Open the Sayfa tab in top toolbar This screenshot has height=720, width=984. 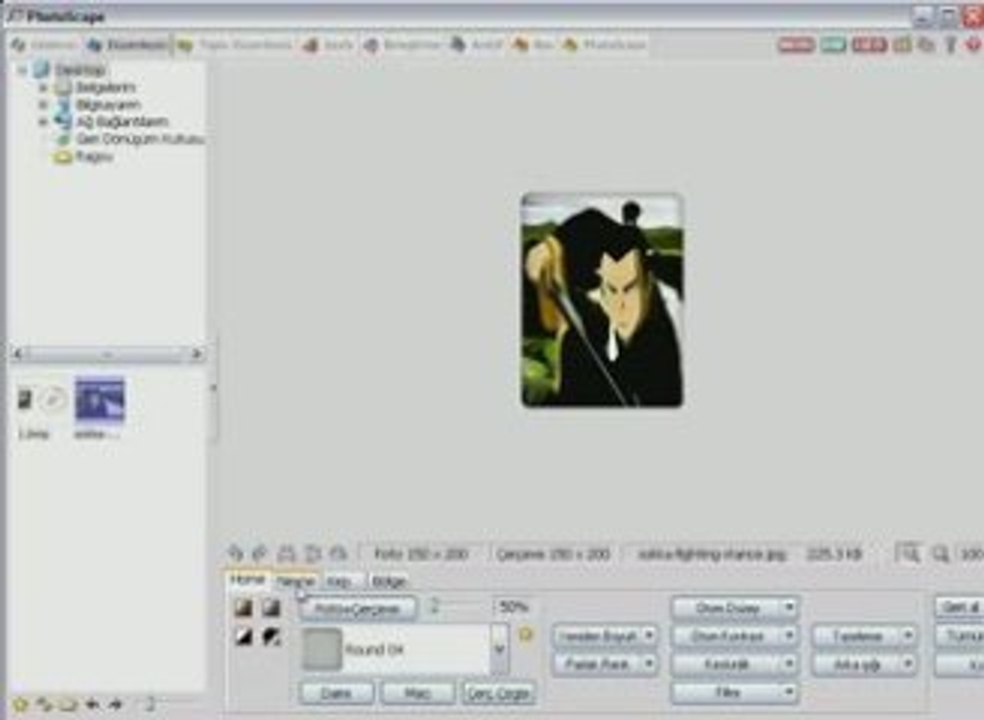click(x=328, y=45)
